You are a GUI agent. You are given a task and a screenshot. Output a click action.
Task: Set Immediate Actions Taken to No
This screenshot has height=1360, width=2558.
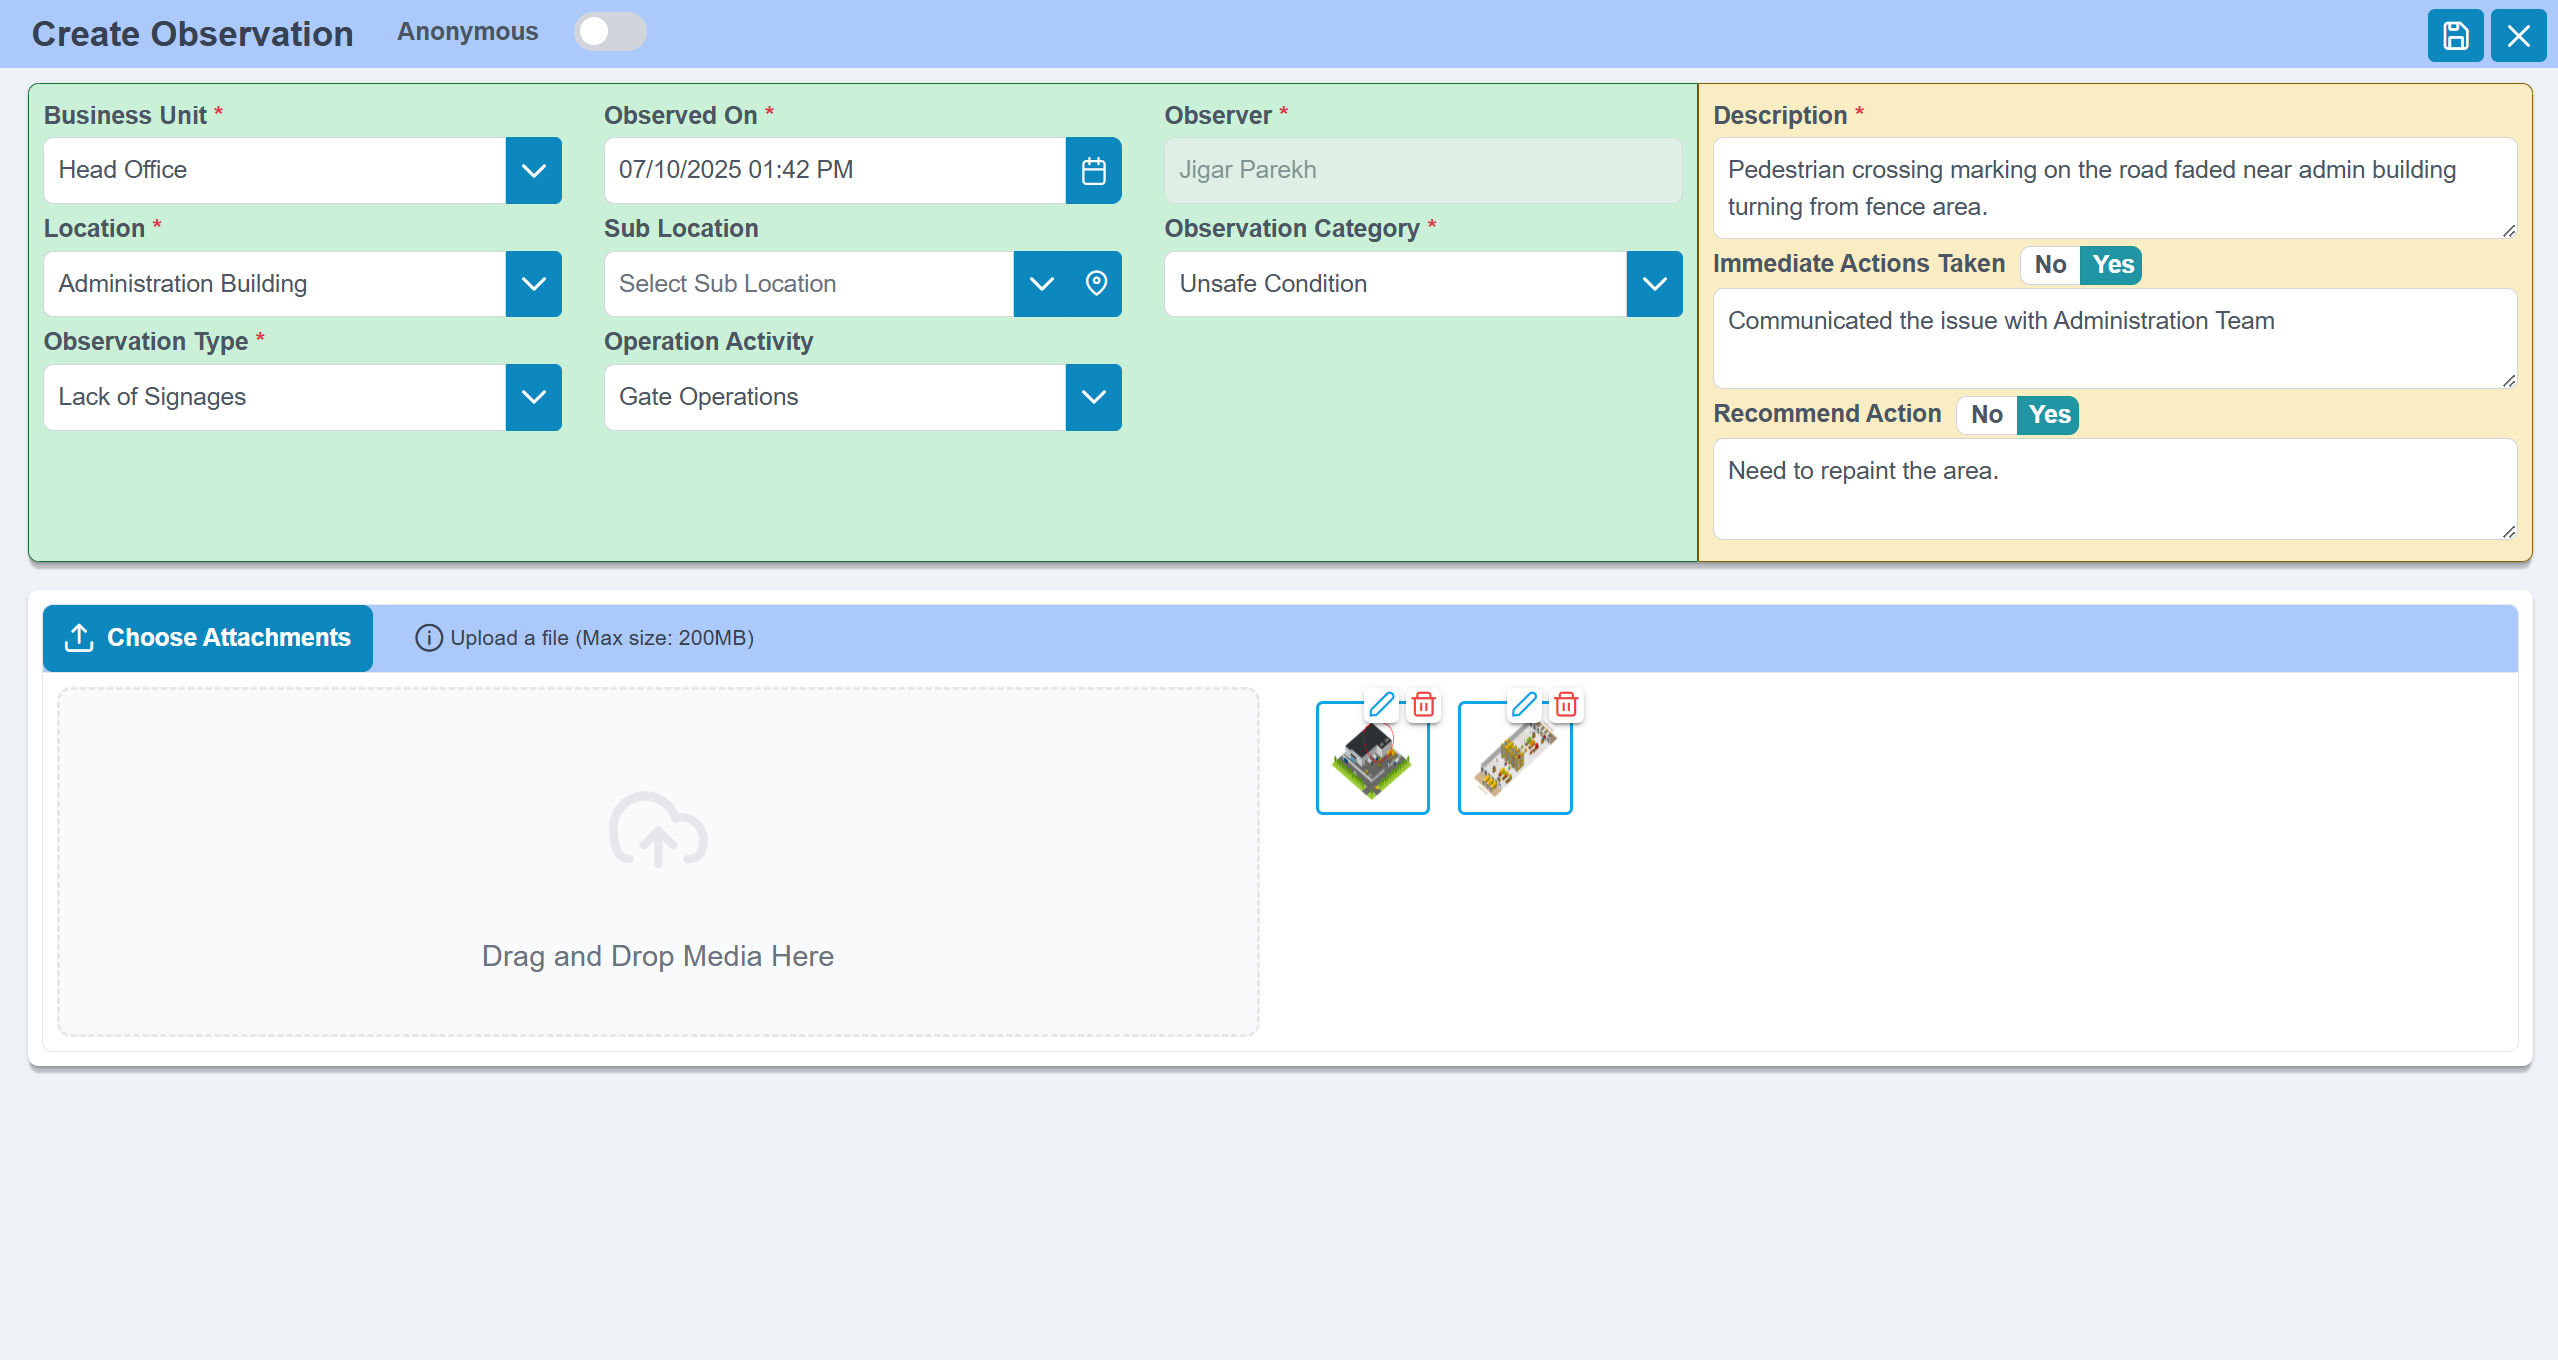pyautogui.click(x=2050, y=265)
